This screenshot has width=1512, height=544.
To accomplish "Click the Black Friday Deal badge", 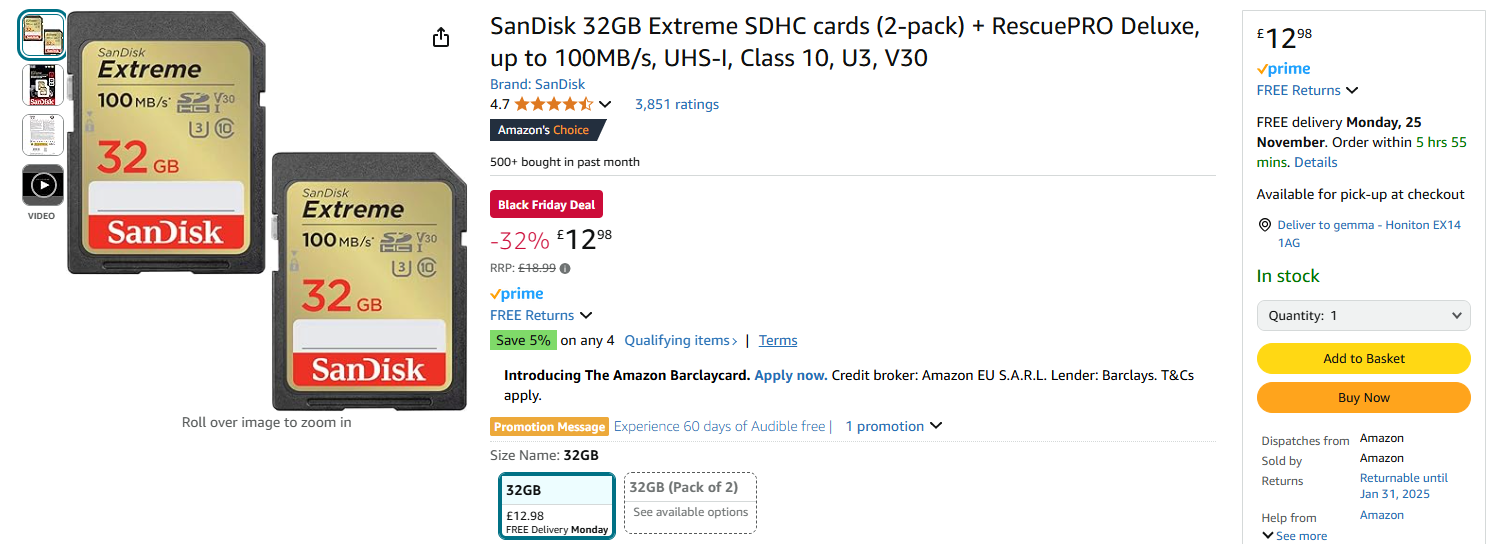I will [546, 205].
